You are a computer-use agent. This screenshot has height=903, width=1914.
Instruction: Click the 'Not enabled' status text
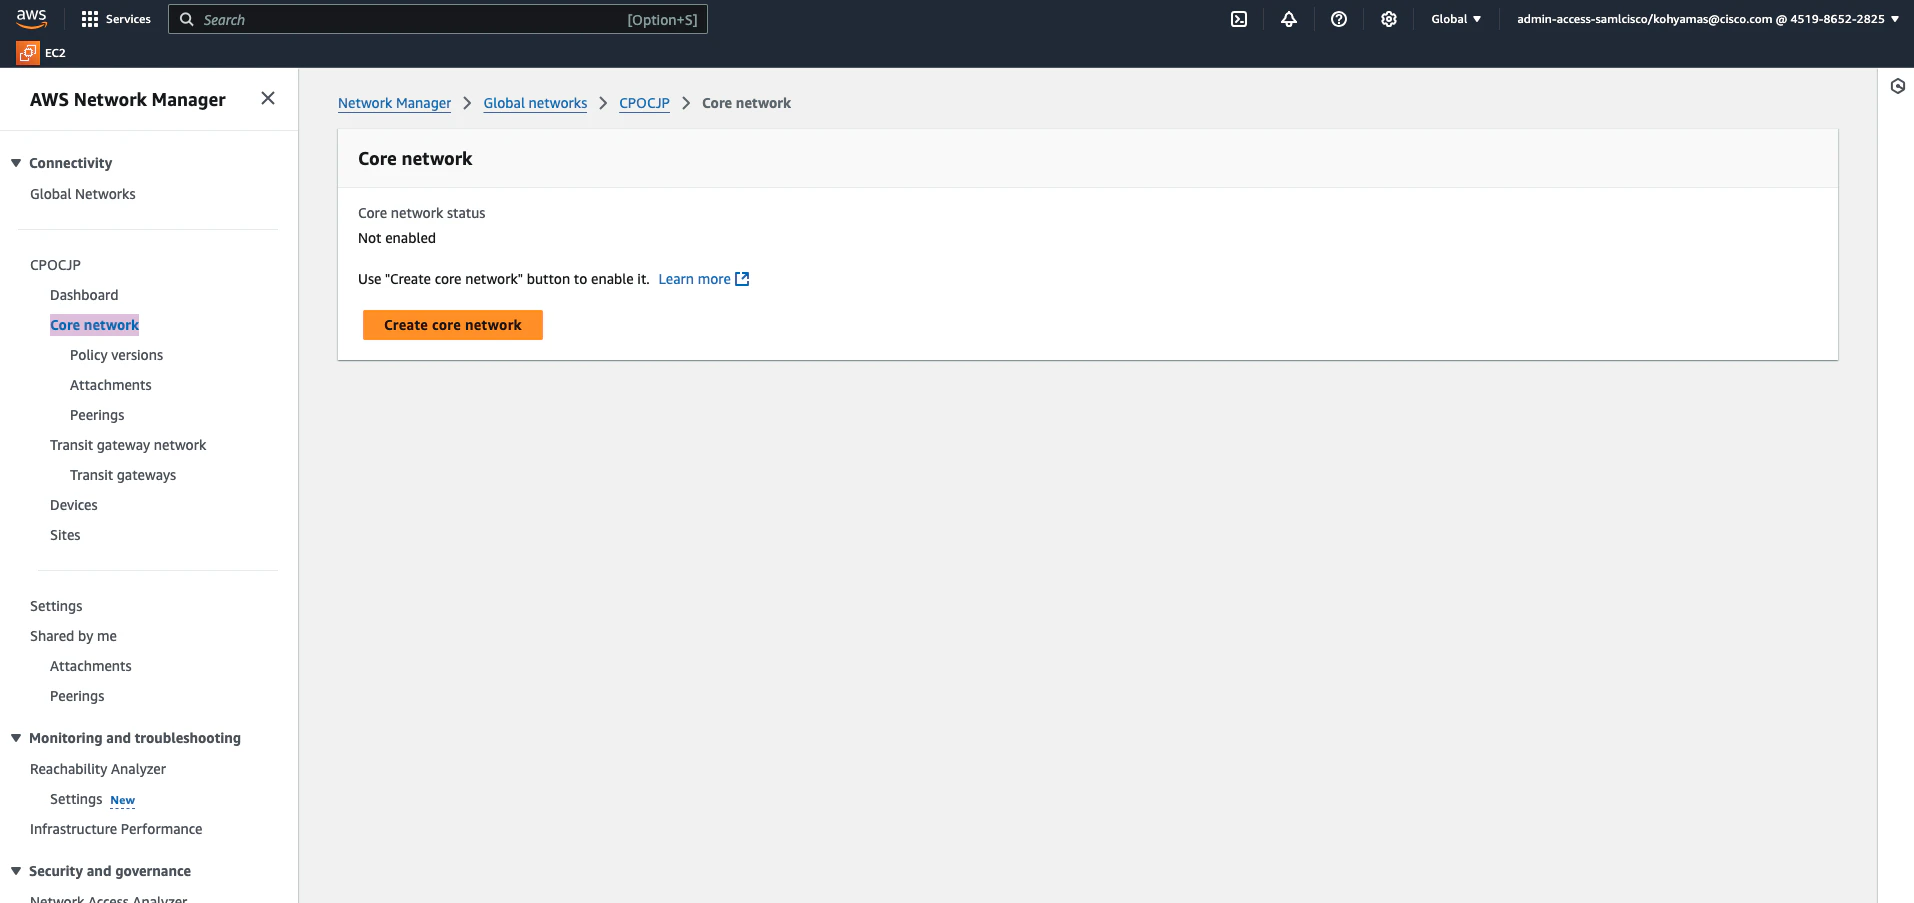click(397, 238)
